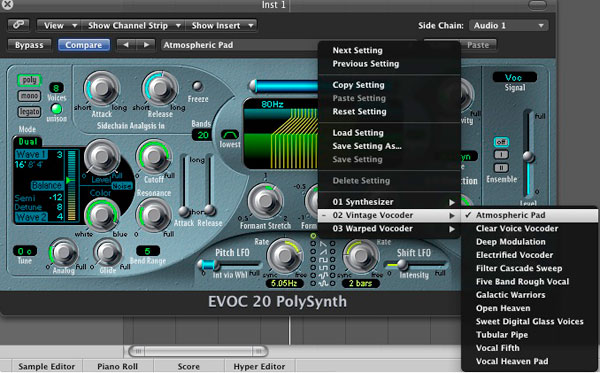Open the Side Chain Audio 1 dropdown
The width and height of the screenshot is (600, 373).
tap(509, 25)
